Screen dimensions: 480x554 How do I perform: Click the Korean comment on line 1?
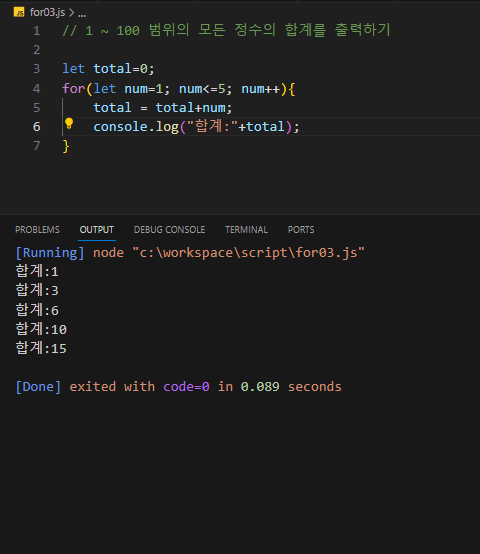tap(226, 30)
